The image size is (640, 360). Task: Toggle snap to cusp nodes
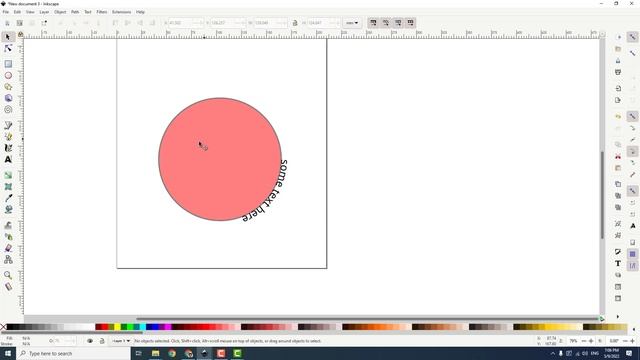[632, 152]
